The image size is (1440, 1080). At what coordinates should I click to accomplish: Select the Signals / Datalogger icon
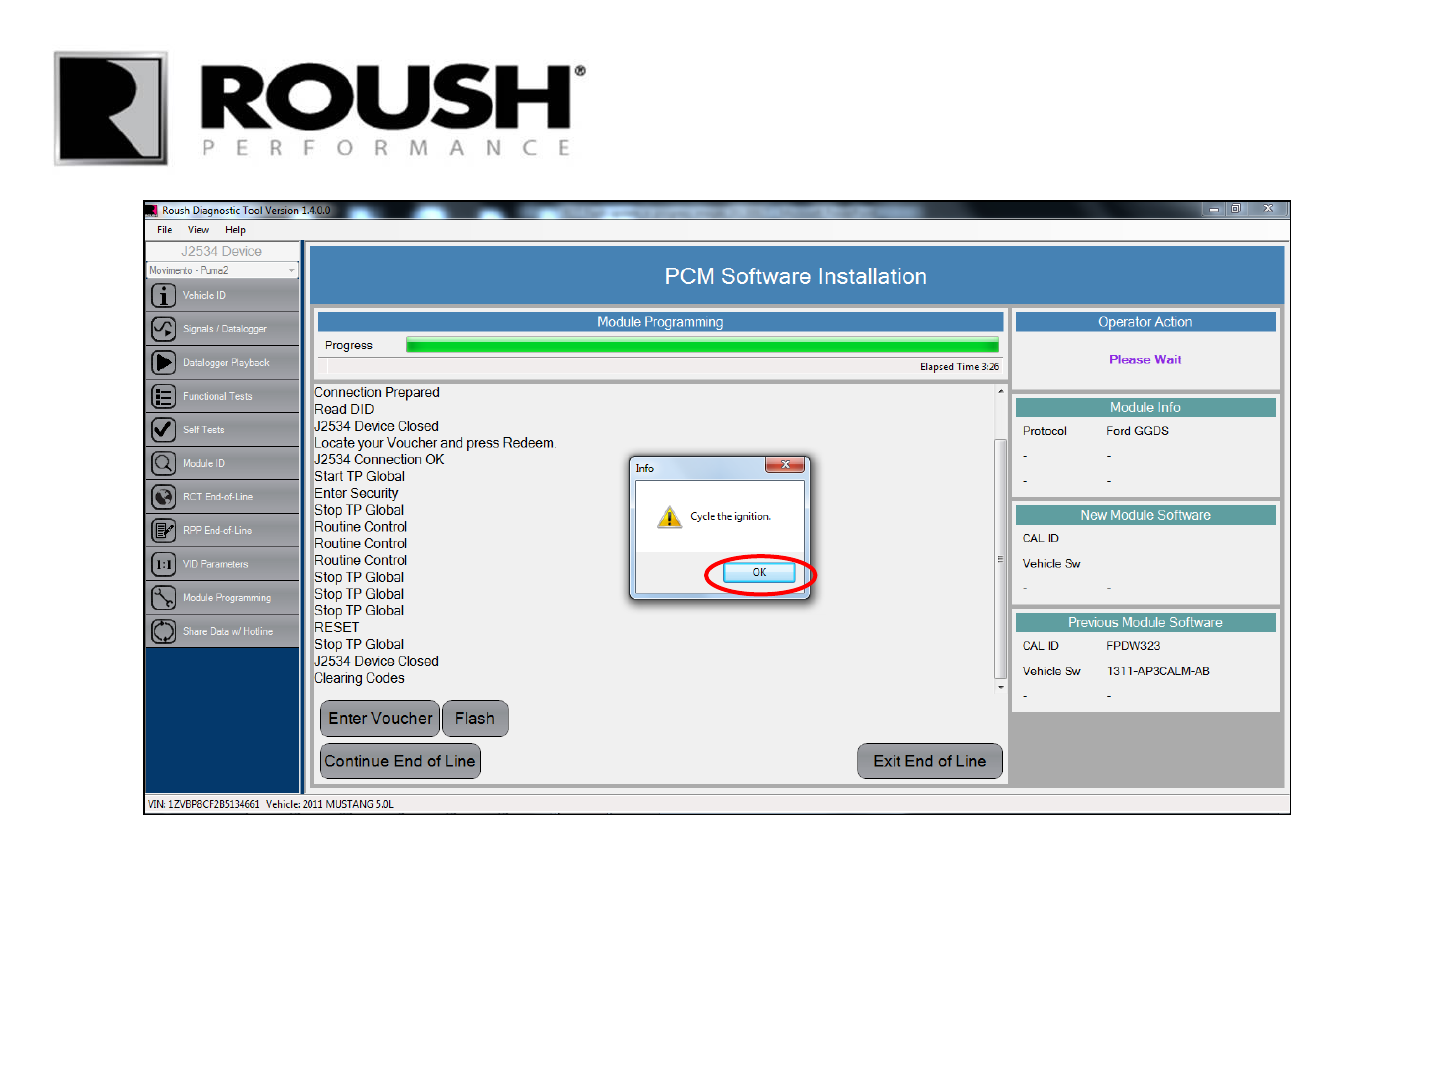(163, 329)
